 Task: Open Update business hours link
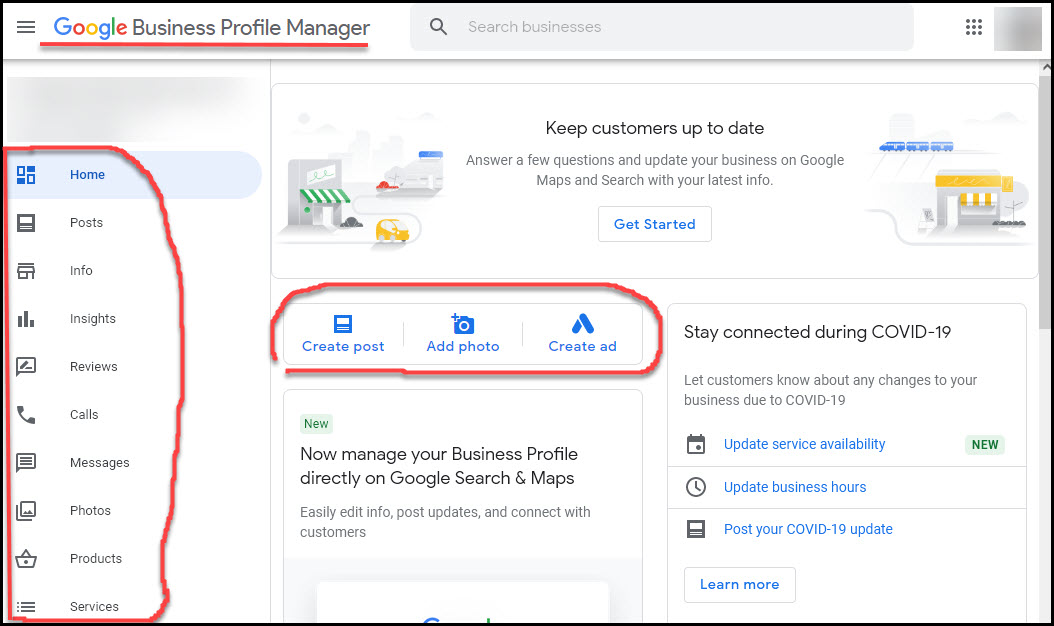coord(795,487)
